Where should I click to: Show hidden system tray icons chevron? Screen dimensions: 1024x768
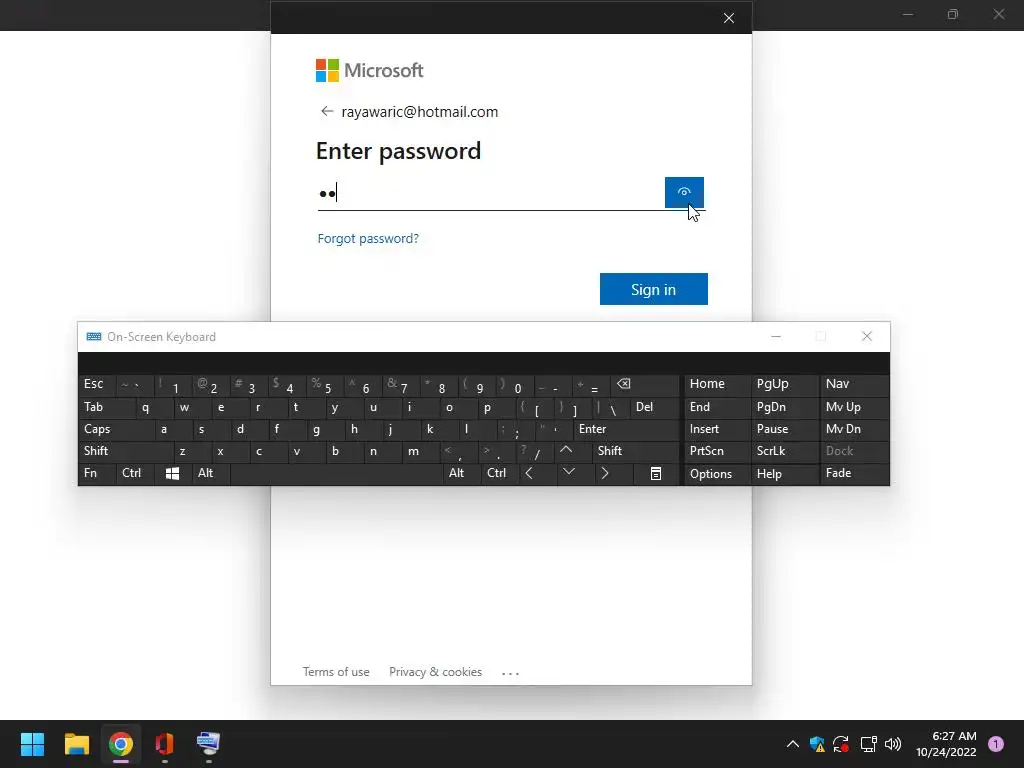click(x=792, y=744)
